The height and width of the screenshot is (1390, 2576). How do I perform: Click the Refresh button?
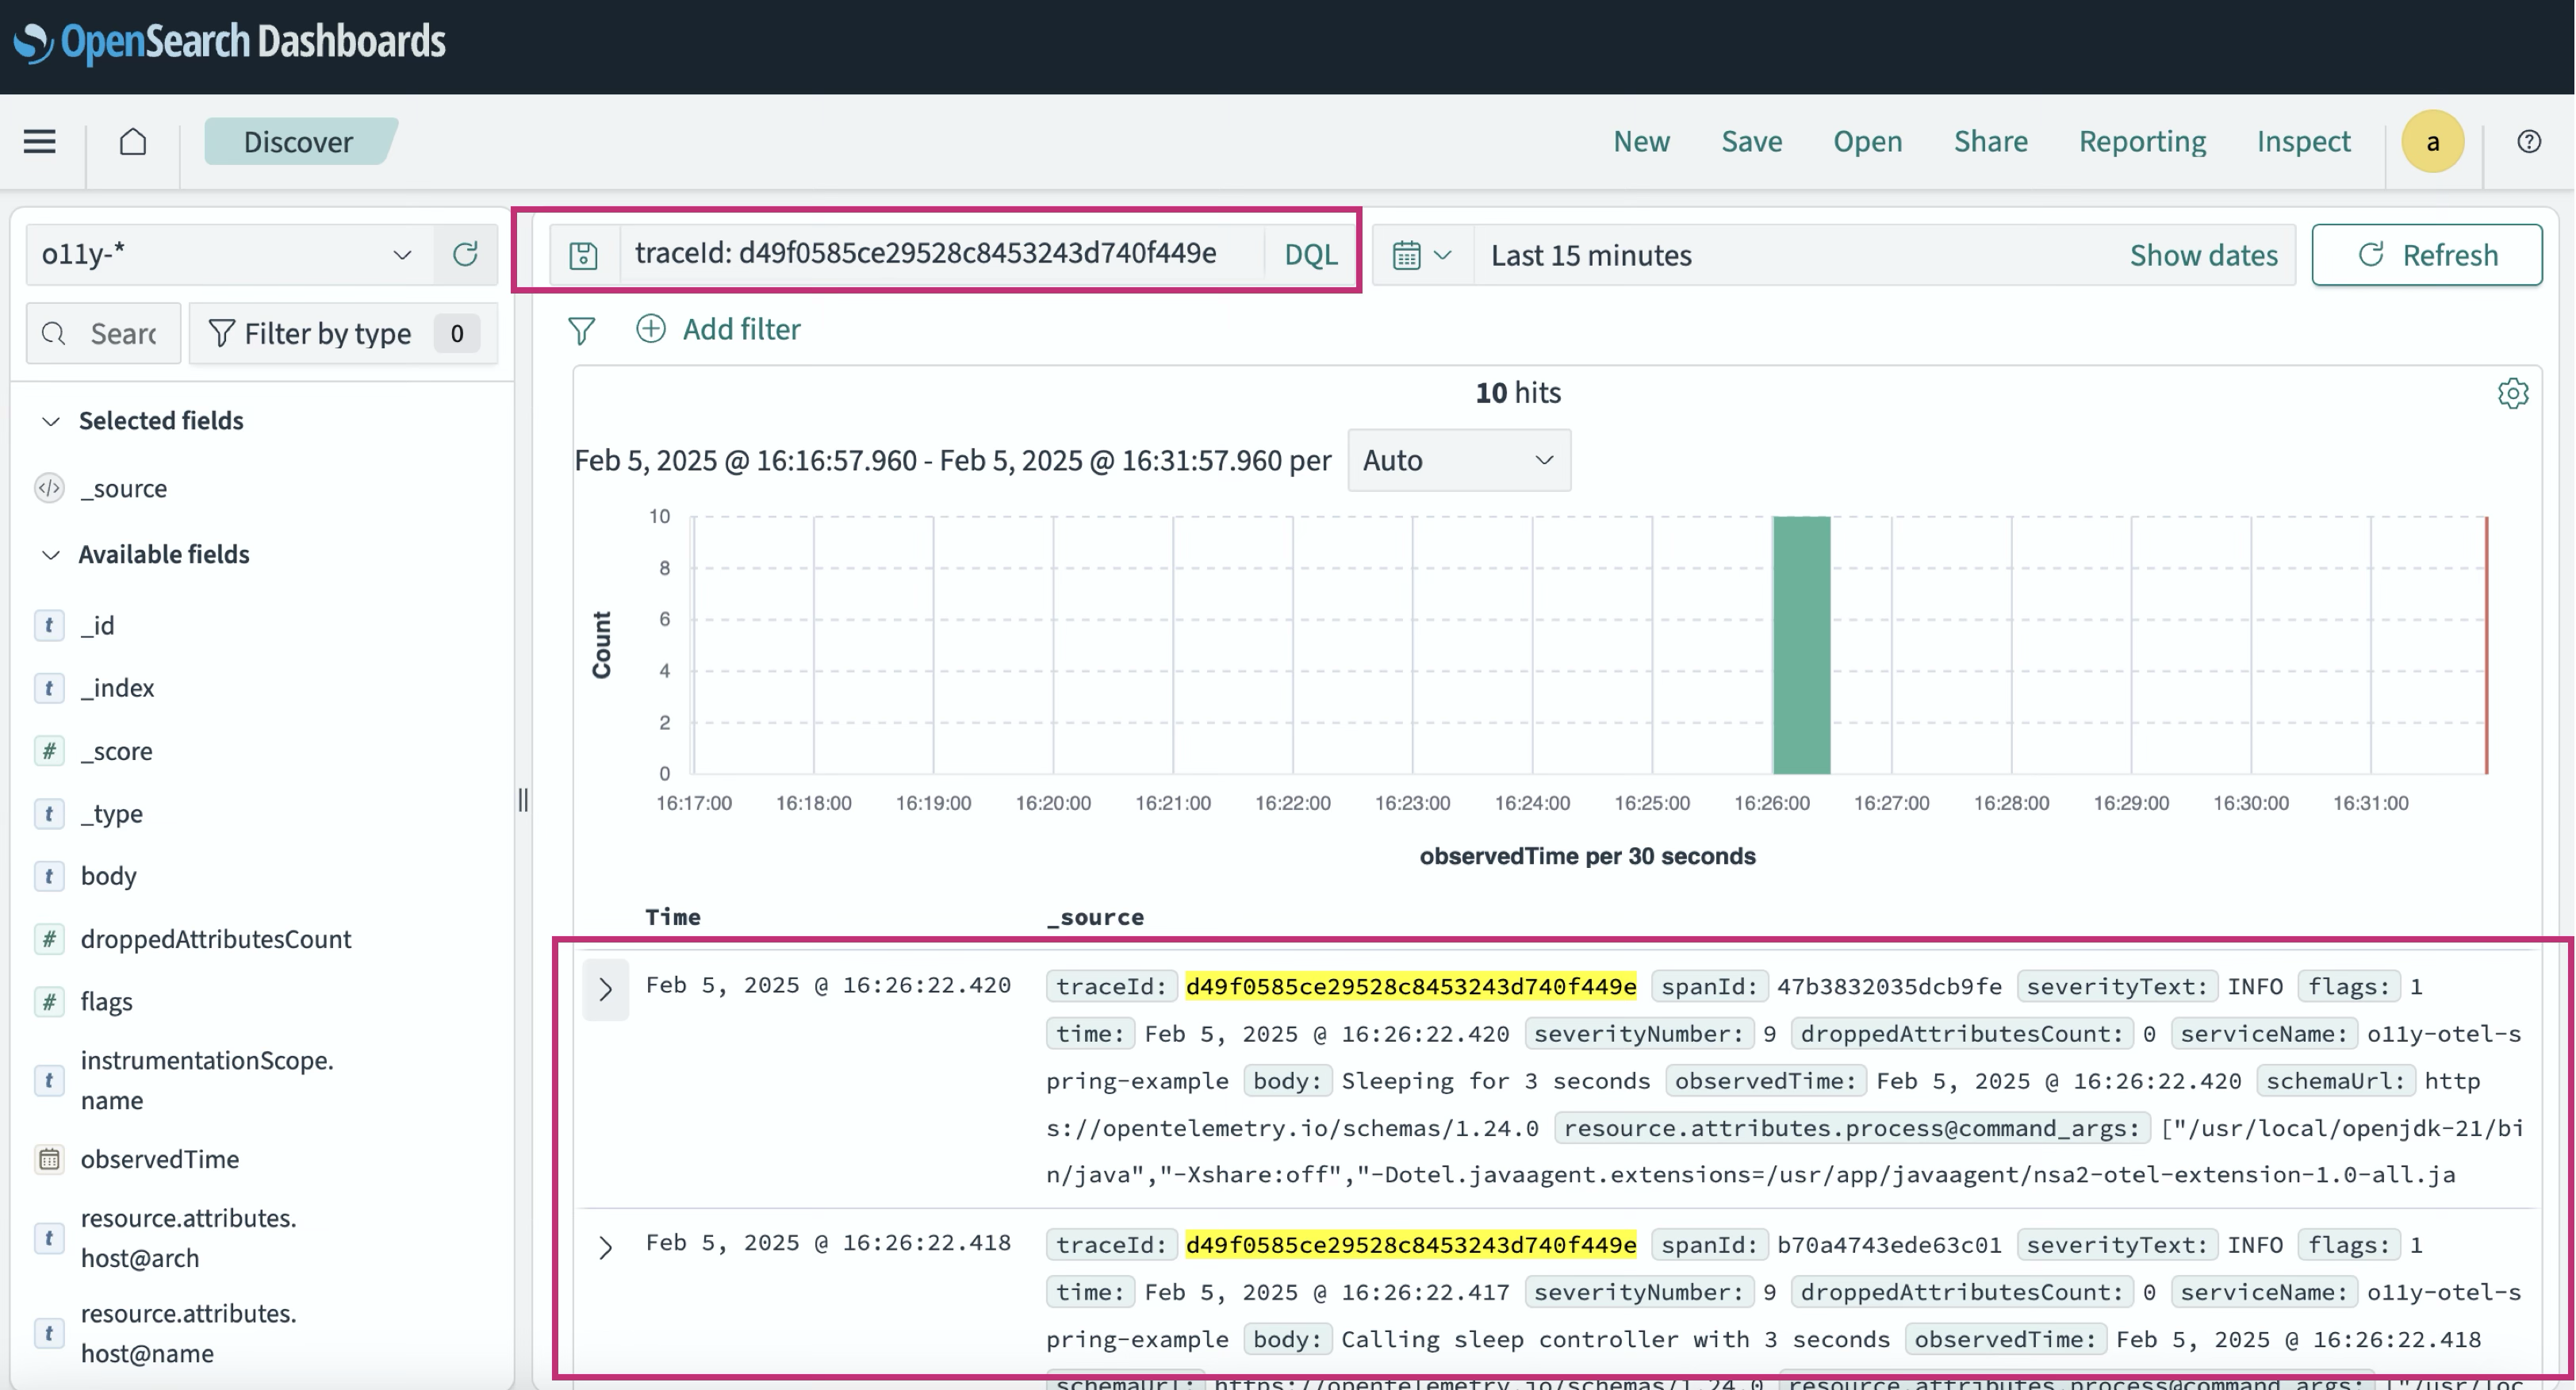click(x=2427, y=255)
